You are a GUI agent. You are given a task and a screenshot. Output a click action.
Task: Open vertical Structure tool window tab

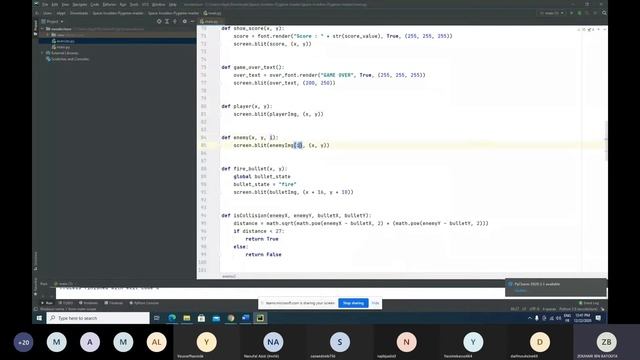coord(36,260)
